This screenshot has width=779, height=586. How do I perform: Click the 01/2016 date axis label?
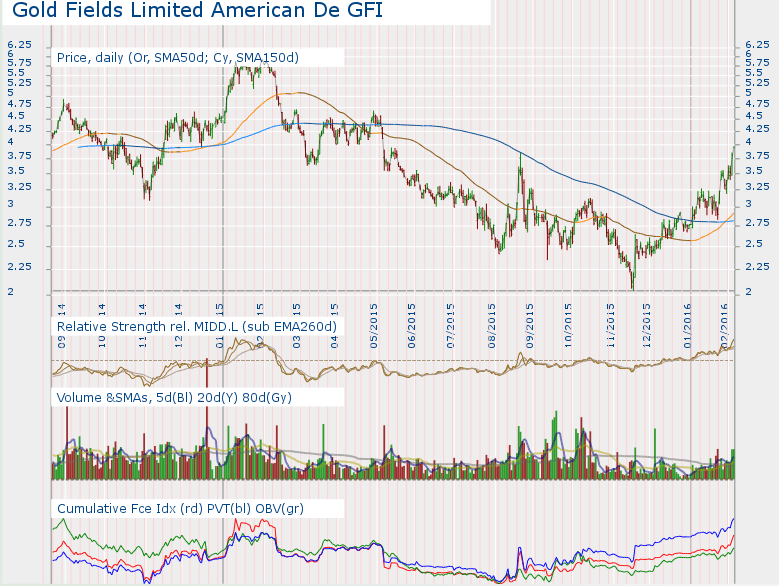pos(688,326)
